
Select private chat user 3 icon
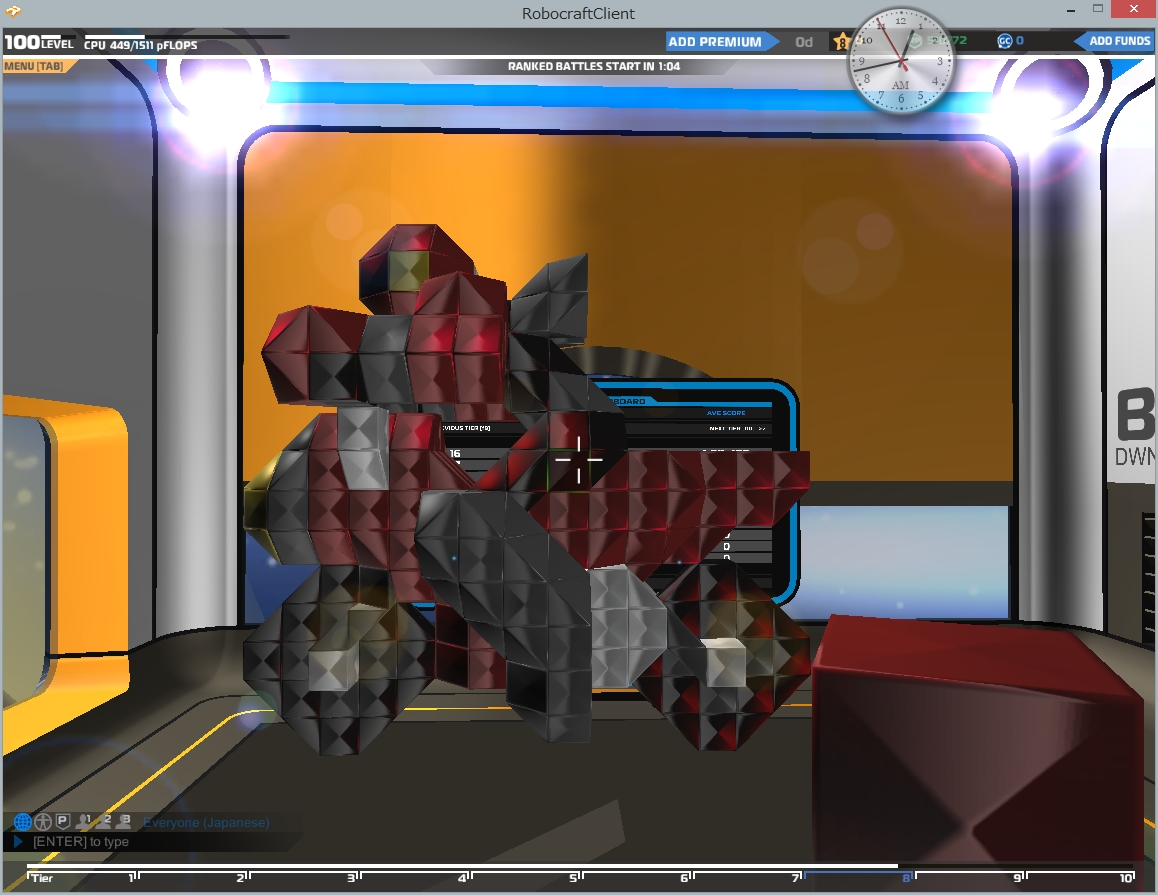tap(123, 820)
